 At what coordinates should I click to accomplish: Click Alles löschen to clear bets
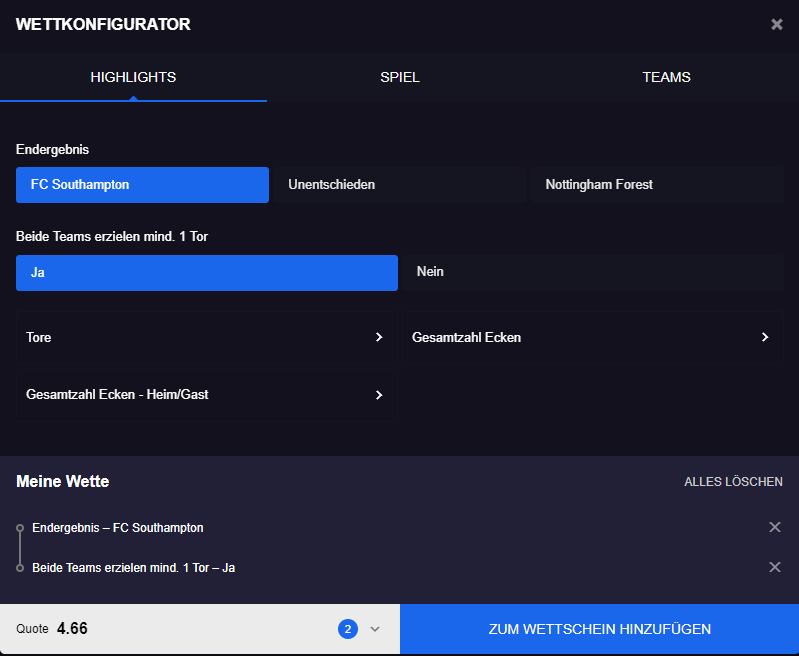[x=733, y=482]
